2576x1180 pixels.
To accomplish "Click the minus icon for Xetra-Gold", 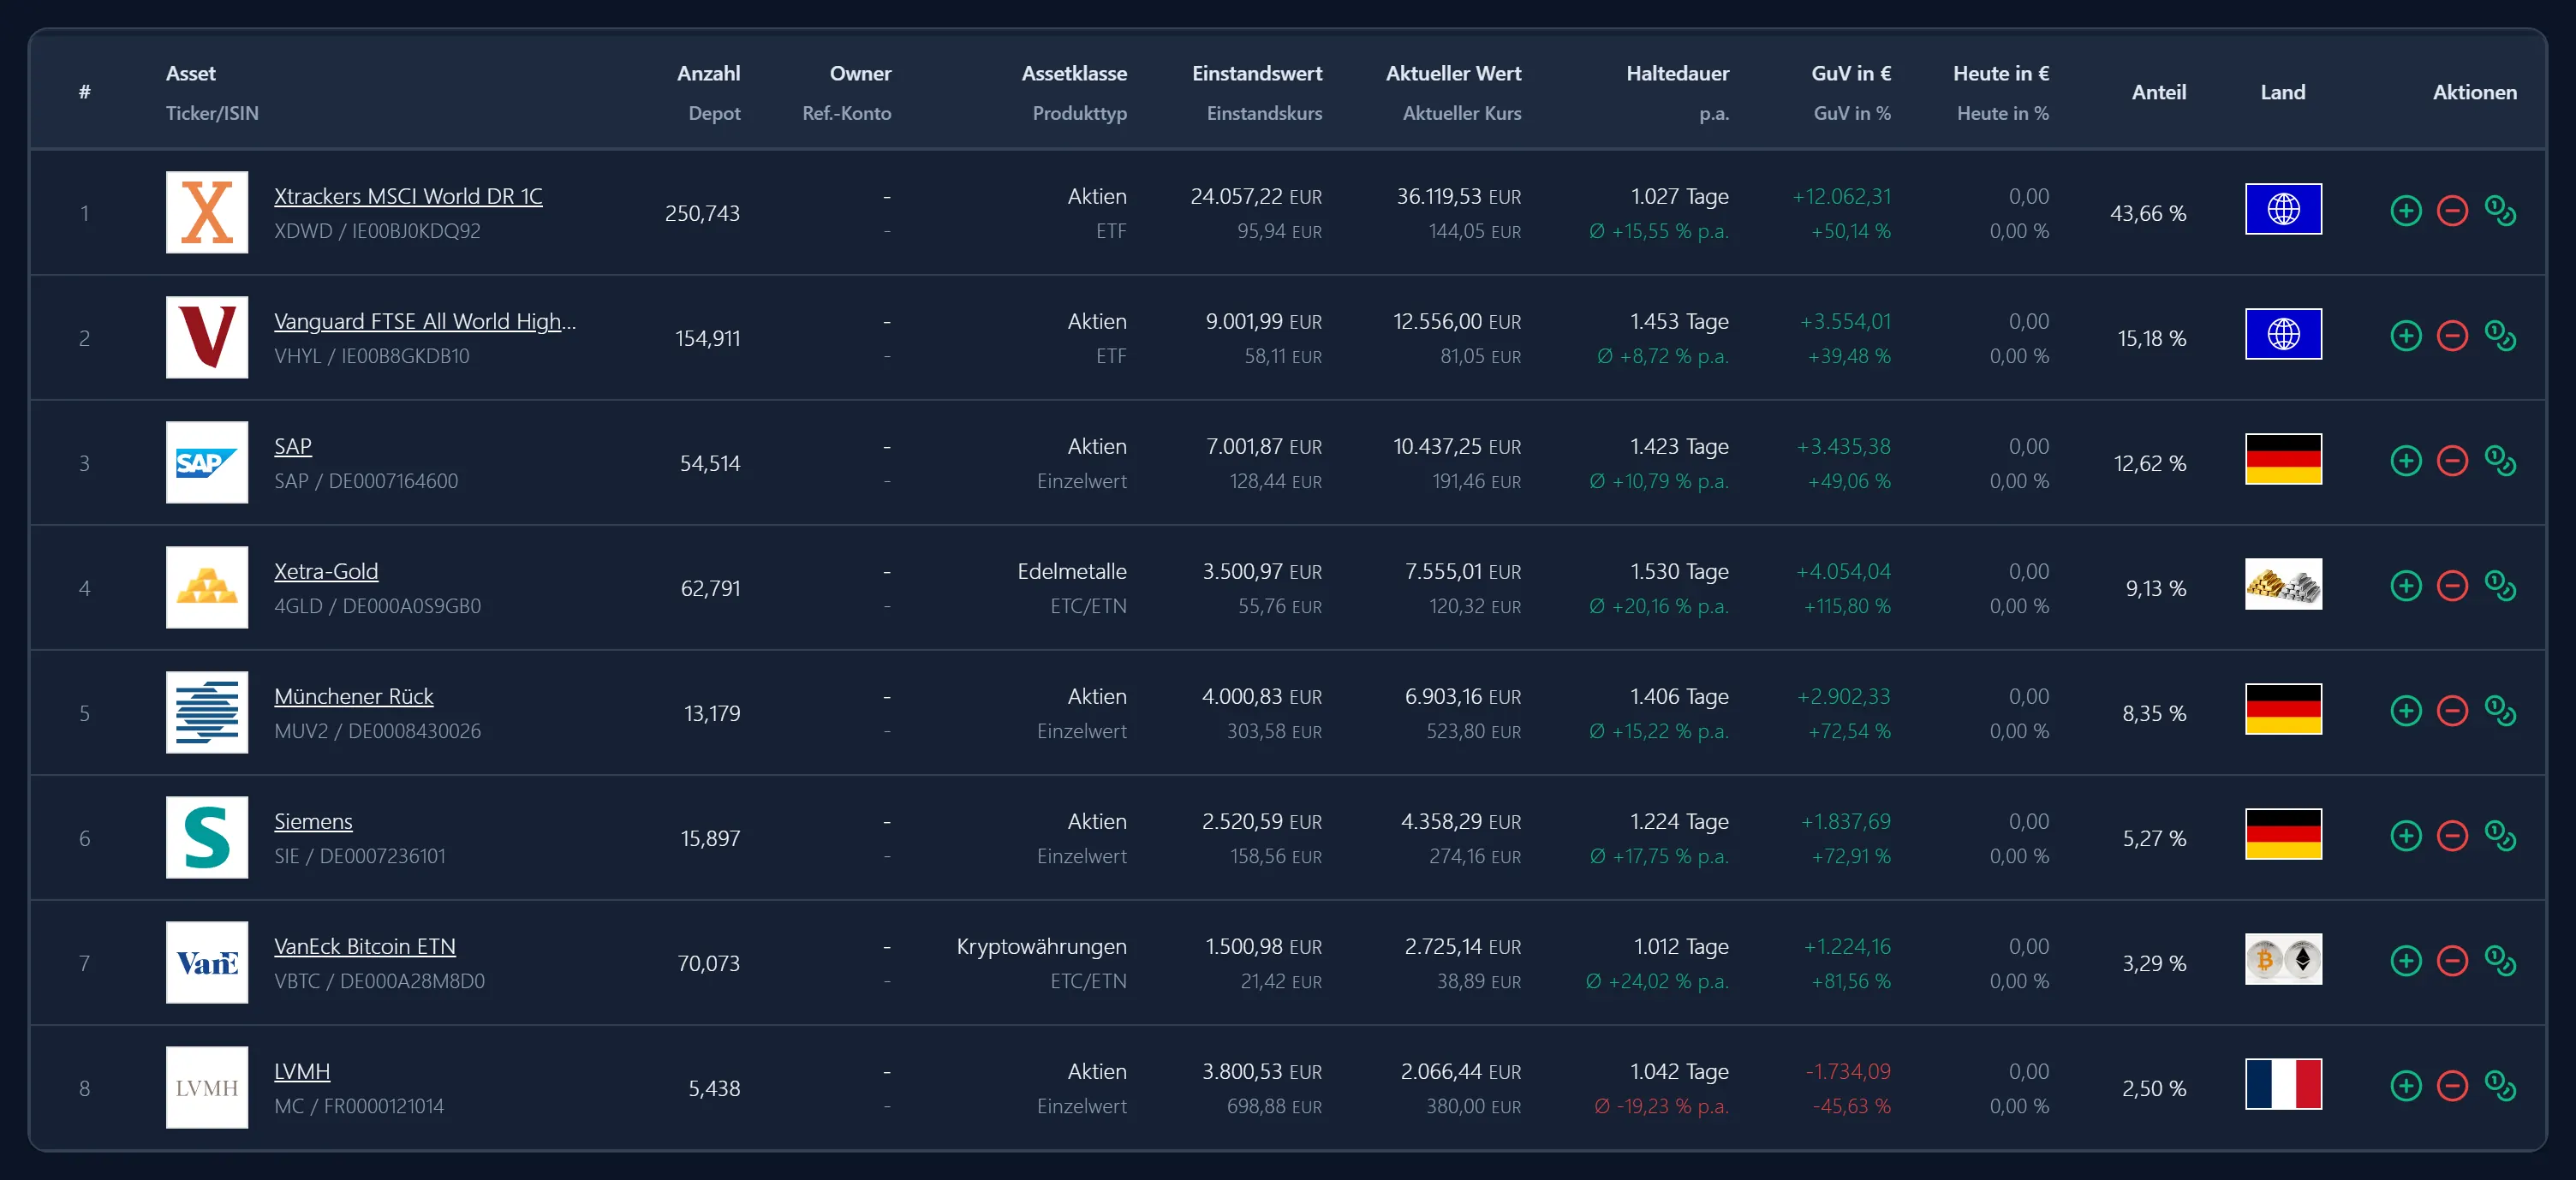I will click(x=2452, y=586).
